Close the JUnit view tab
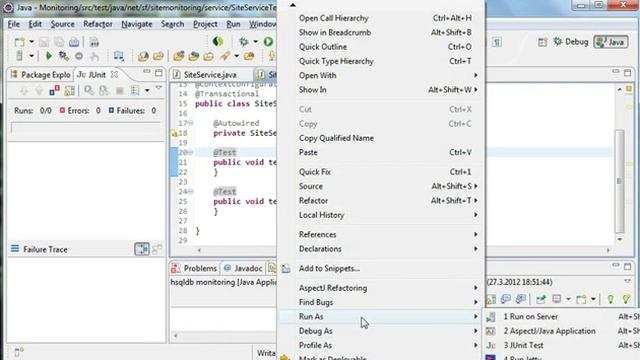Screen dimensions: 640x360 (x=114, y=74)
